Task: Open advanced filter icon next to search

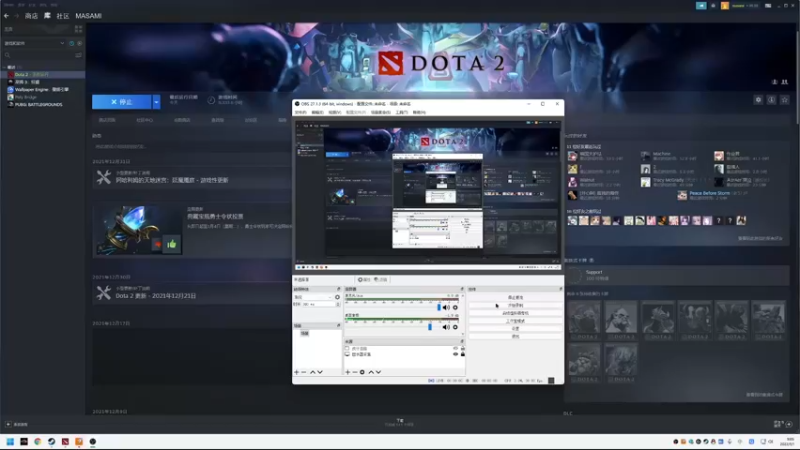Action: [x=79, y=55]
